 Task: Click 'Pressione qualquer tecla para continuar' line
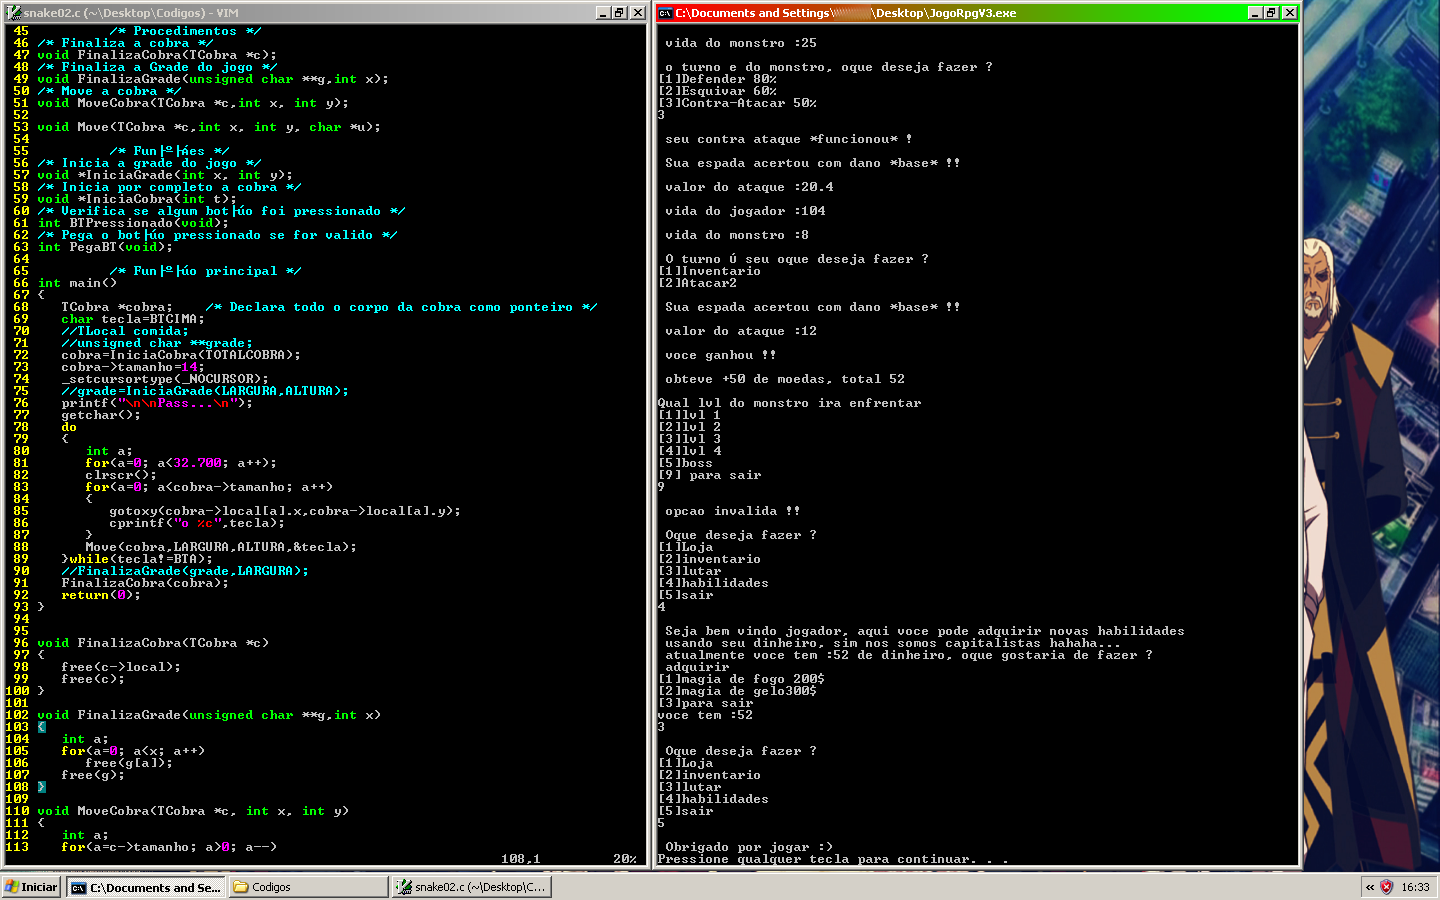coord(833,859)
